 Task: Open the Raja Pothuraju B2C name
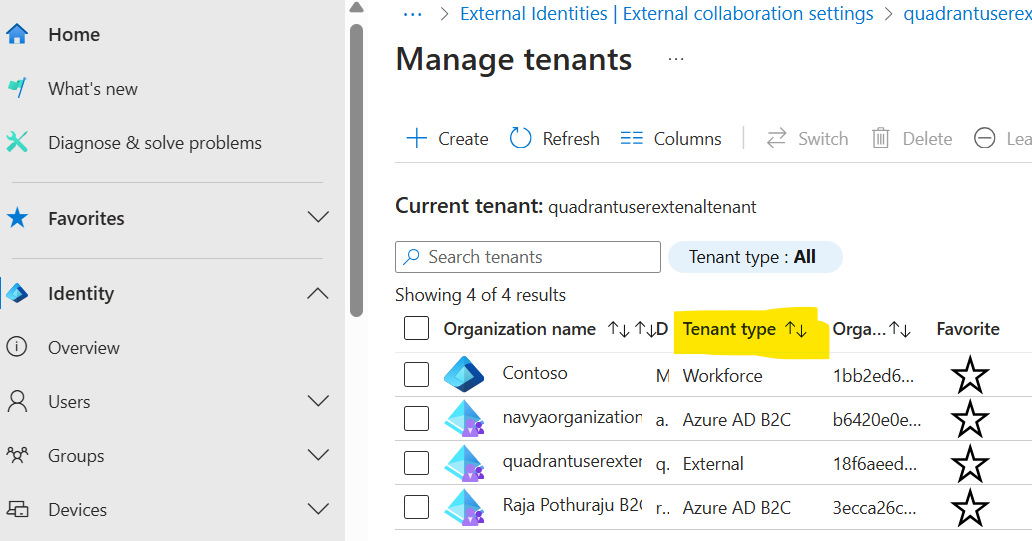[572, 505]
